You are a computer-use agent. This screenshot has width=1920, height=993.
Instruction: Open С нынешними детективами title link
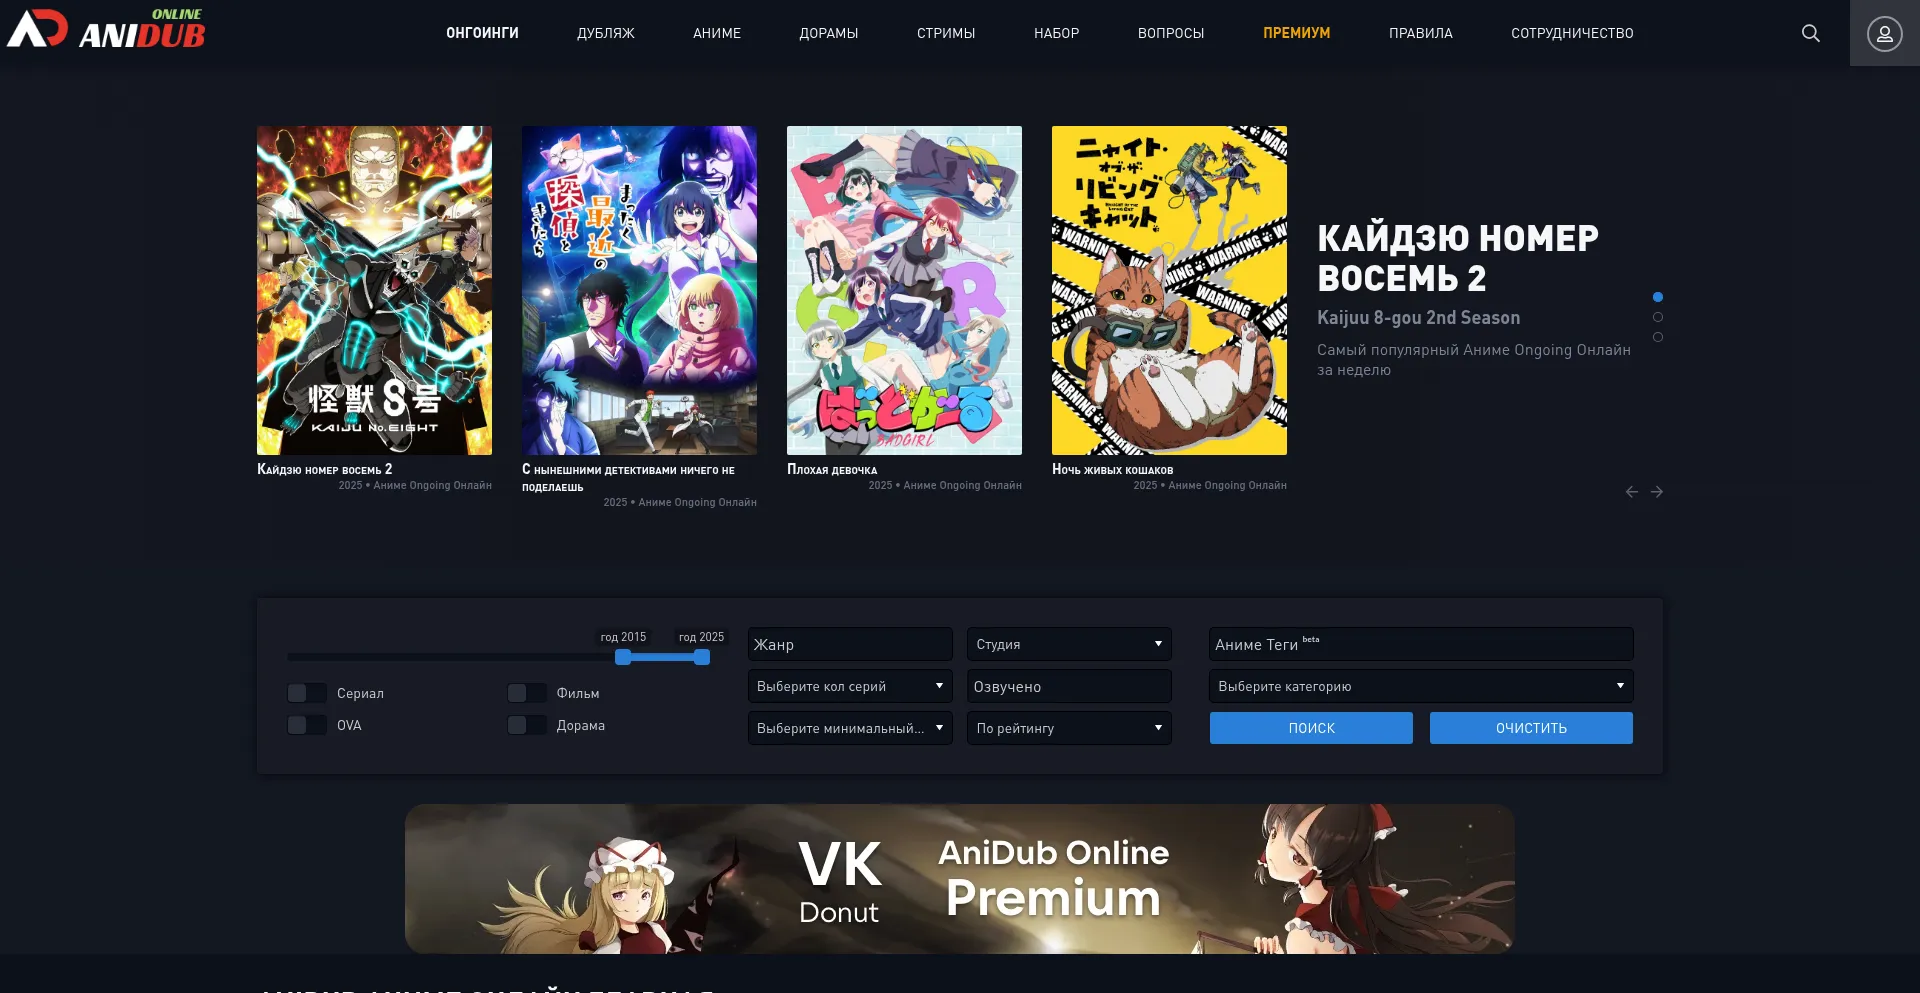click(x=628, y=477)
